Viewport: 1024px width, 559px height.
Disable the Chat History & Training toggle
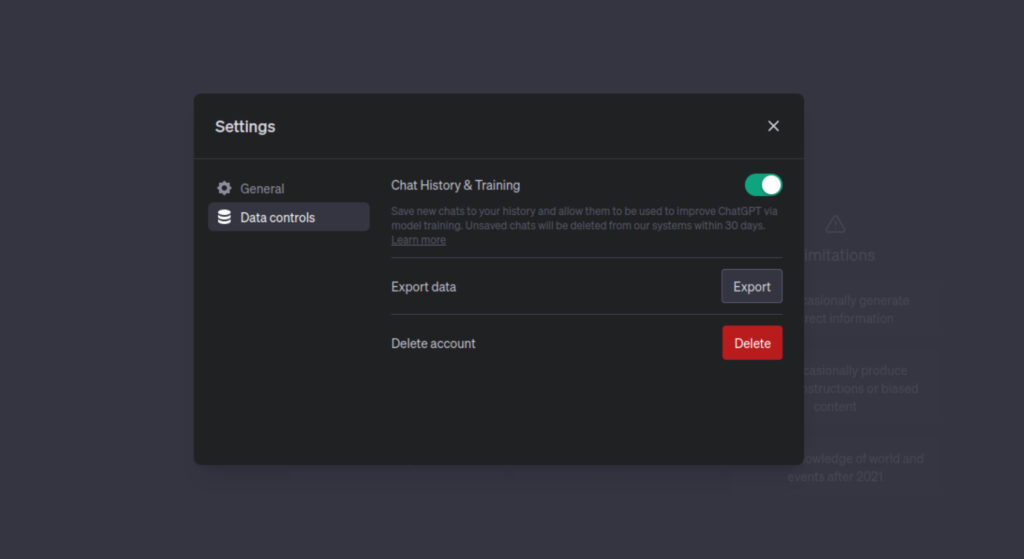coord(763,185)
